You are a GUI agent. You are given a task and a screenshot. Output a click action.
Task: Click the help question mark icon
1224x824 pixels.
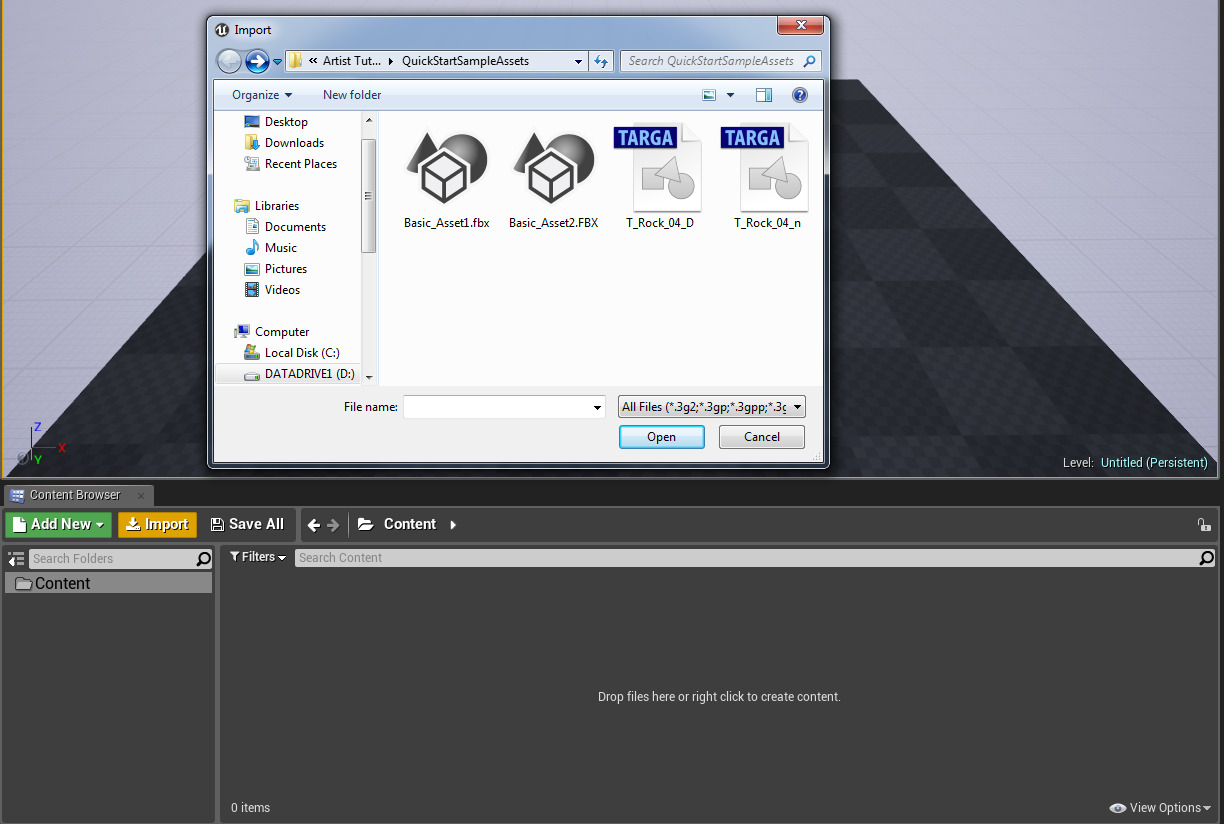(799, 95)
